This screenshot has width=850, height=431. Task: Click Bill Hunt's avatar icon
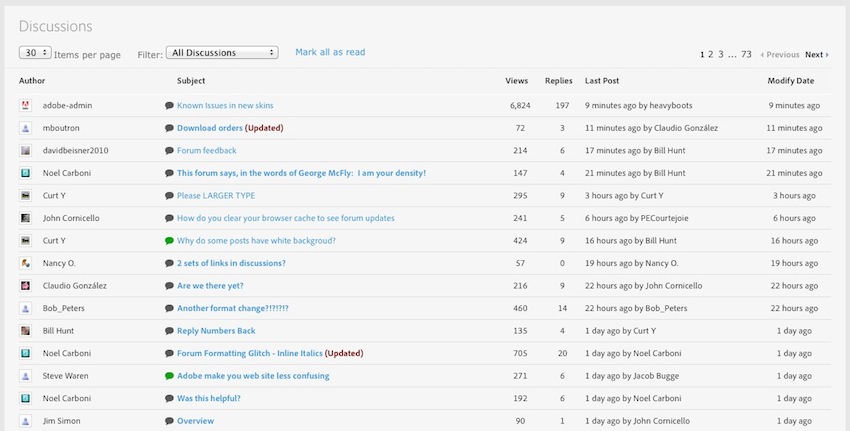25,331
